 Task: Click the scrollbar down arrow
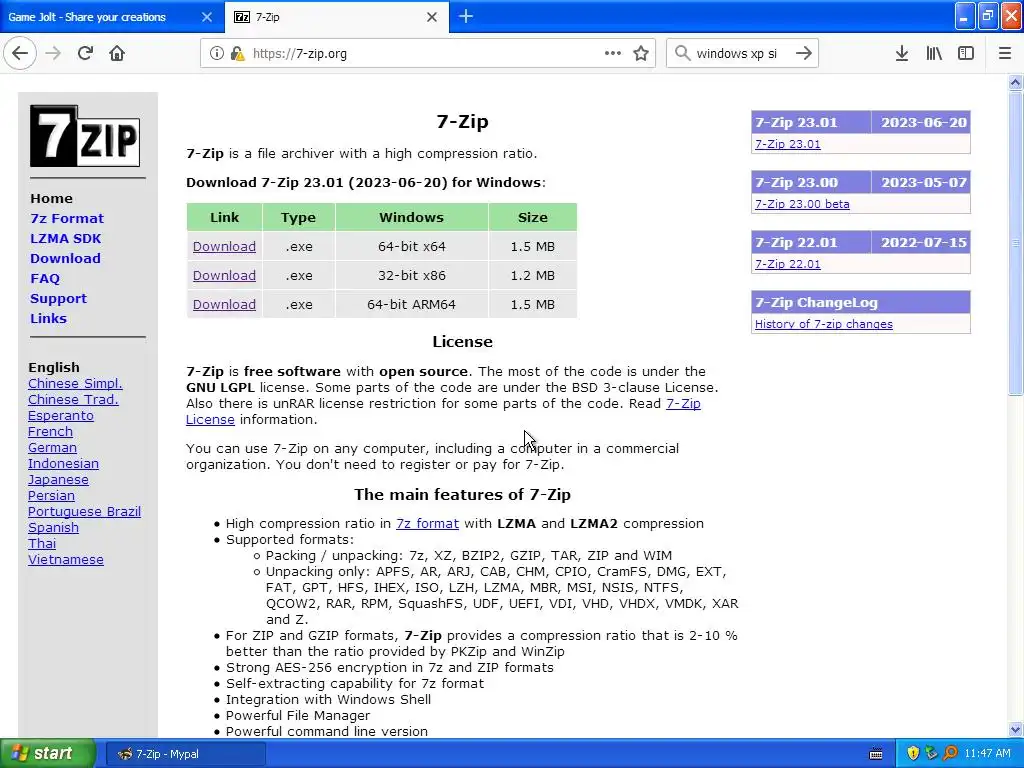click(1016, 729)
